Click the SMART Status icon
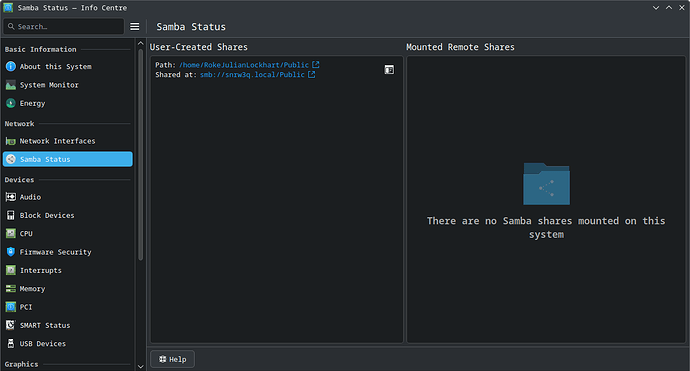The width and height of the screenshot is (690, 371). coord(11,325)
